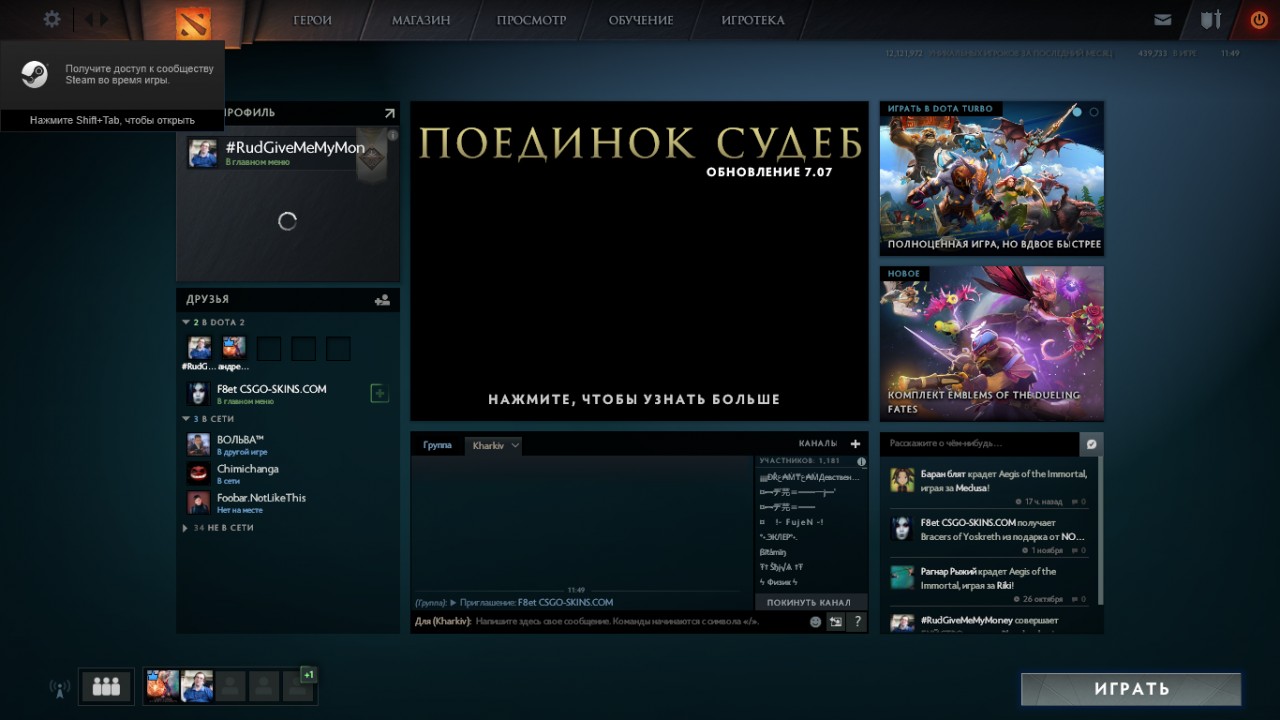Open the armory shield icon
The image size is (1280, 720).
pyautogui.click(x=1211, y=20)
